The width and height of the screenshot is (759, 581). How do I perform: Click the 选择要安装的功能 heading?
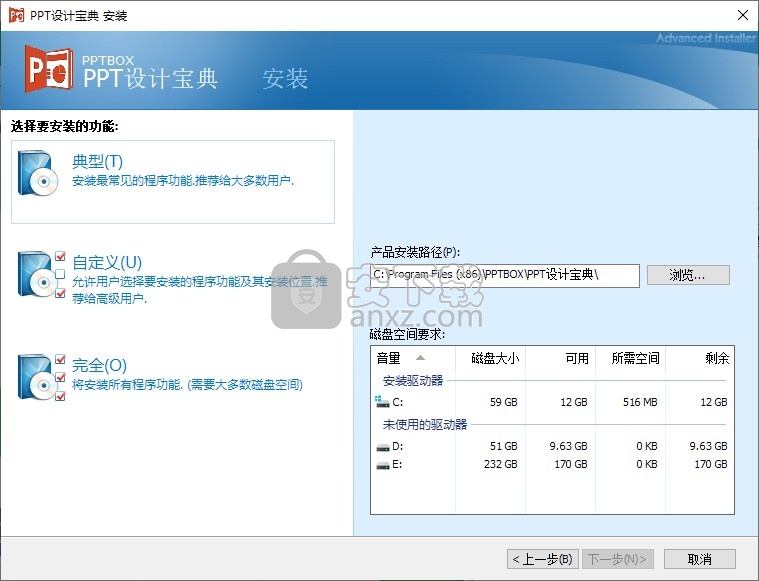click(x=64, y=126)
